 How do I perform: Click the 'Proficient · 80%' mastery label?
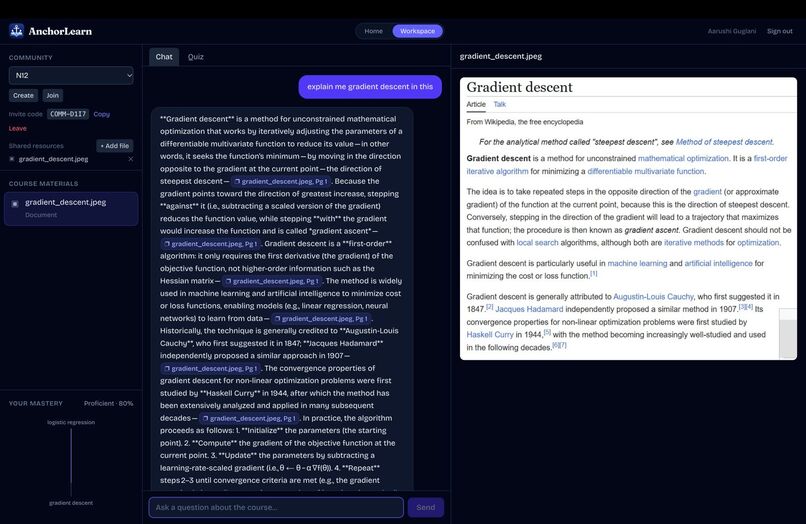[x=108, y=403]
